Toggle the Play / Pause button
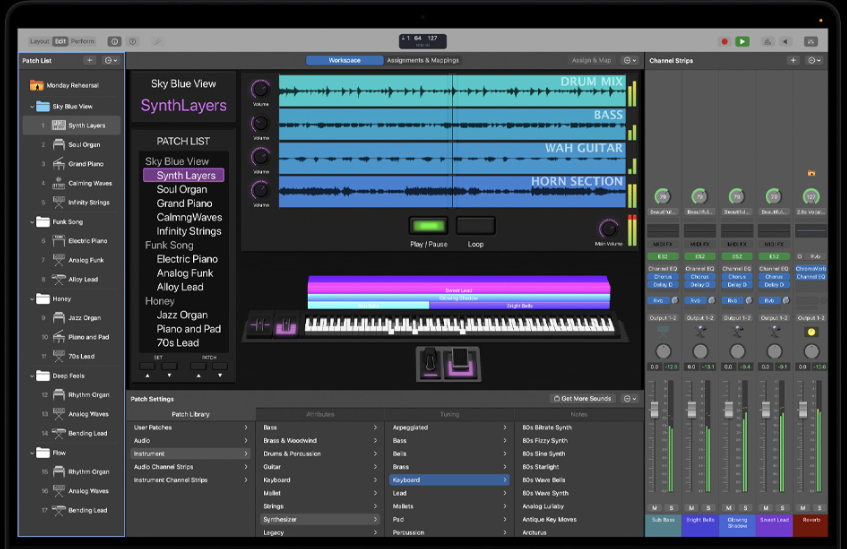The width and height of the screenshot is (847, 549). pos(428,225)
